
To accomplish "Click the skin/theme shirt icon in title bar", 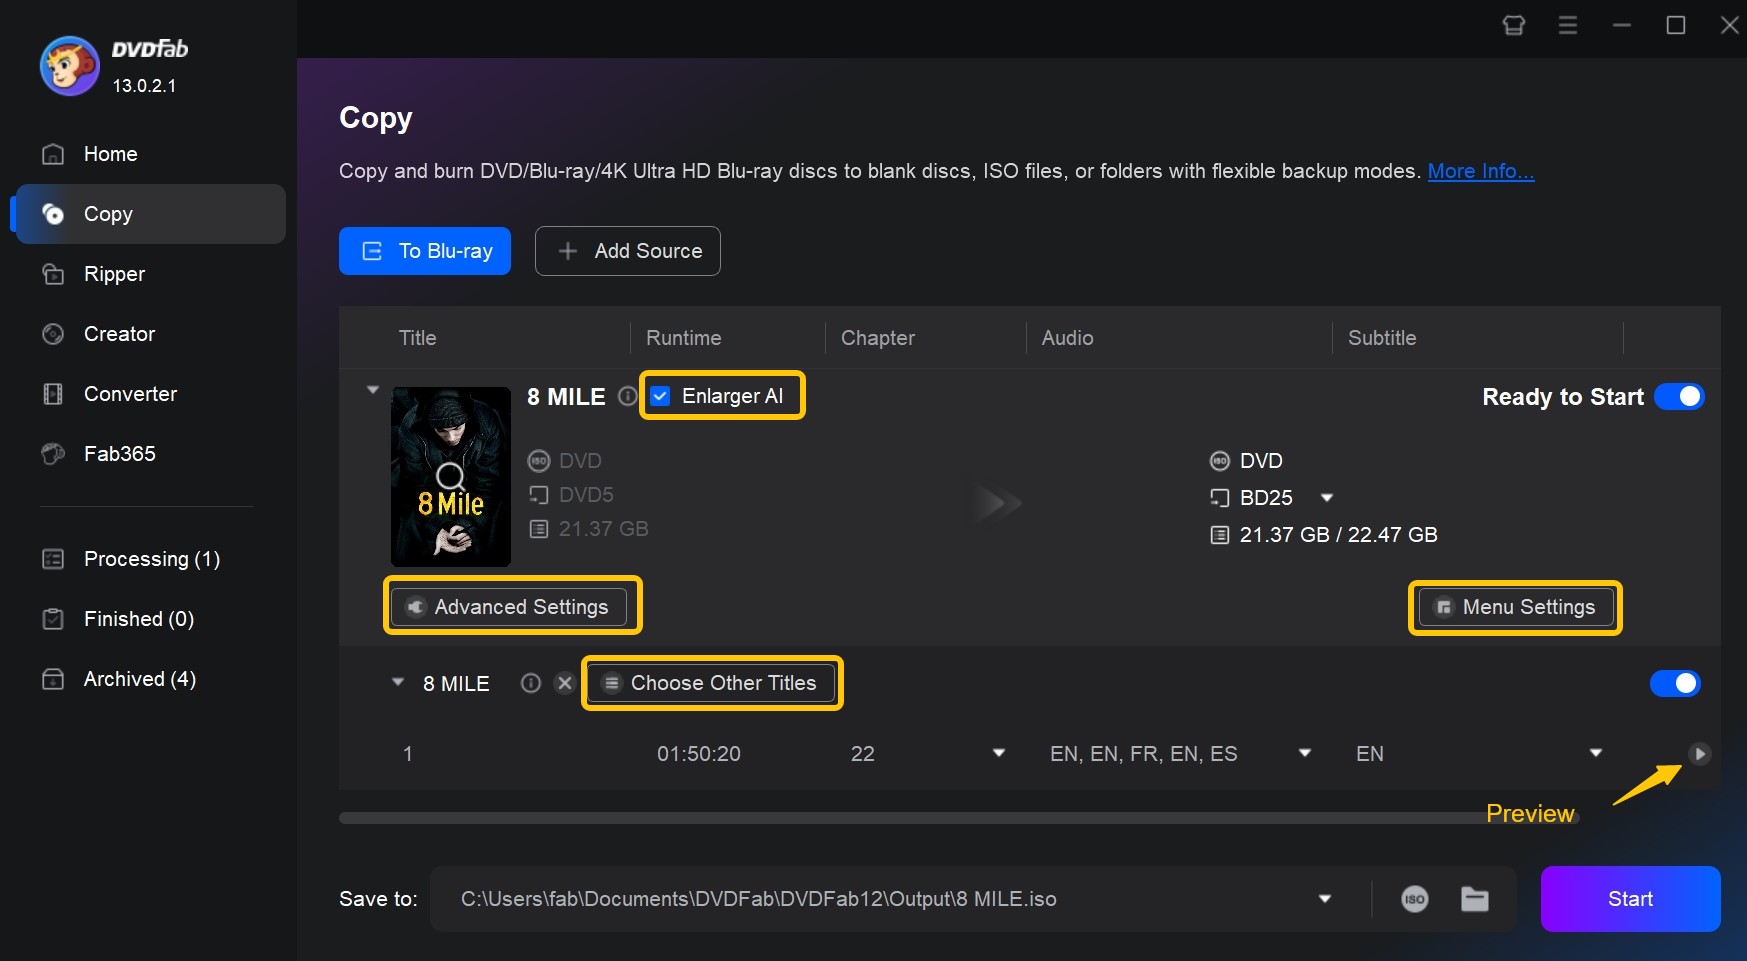I will [1513, 25].
